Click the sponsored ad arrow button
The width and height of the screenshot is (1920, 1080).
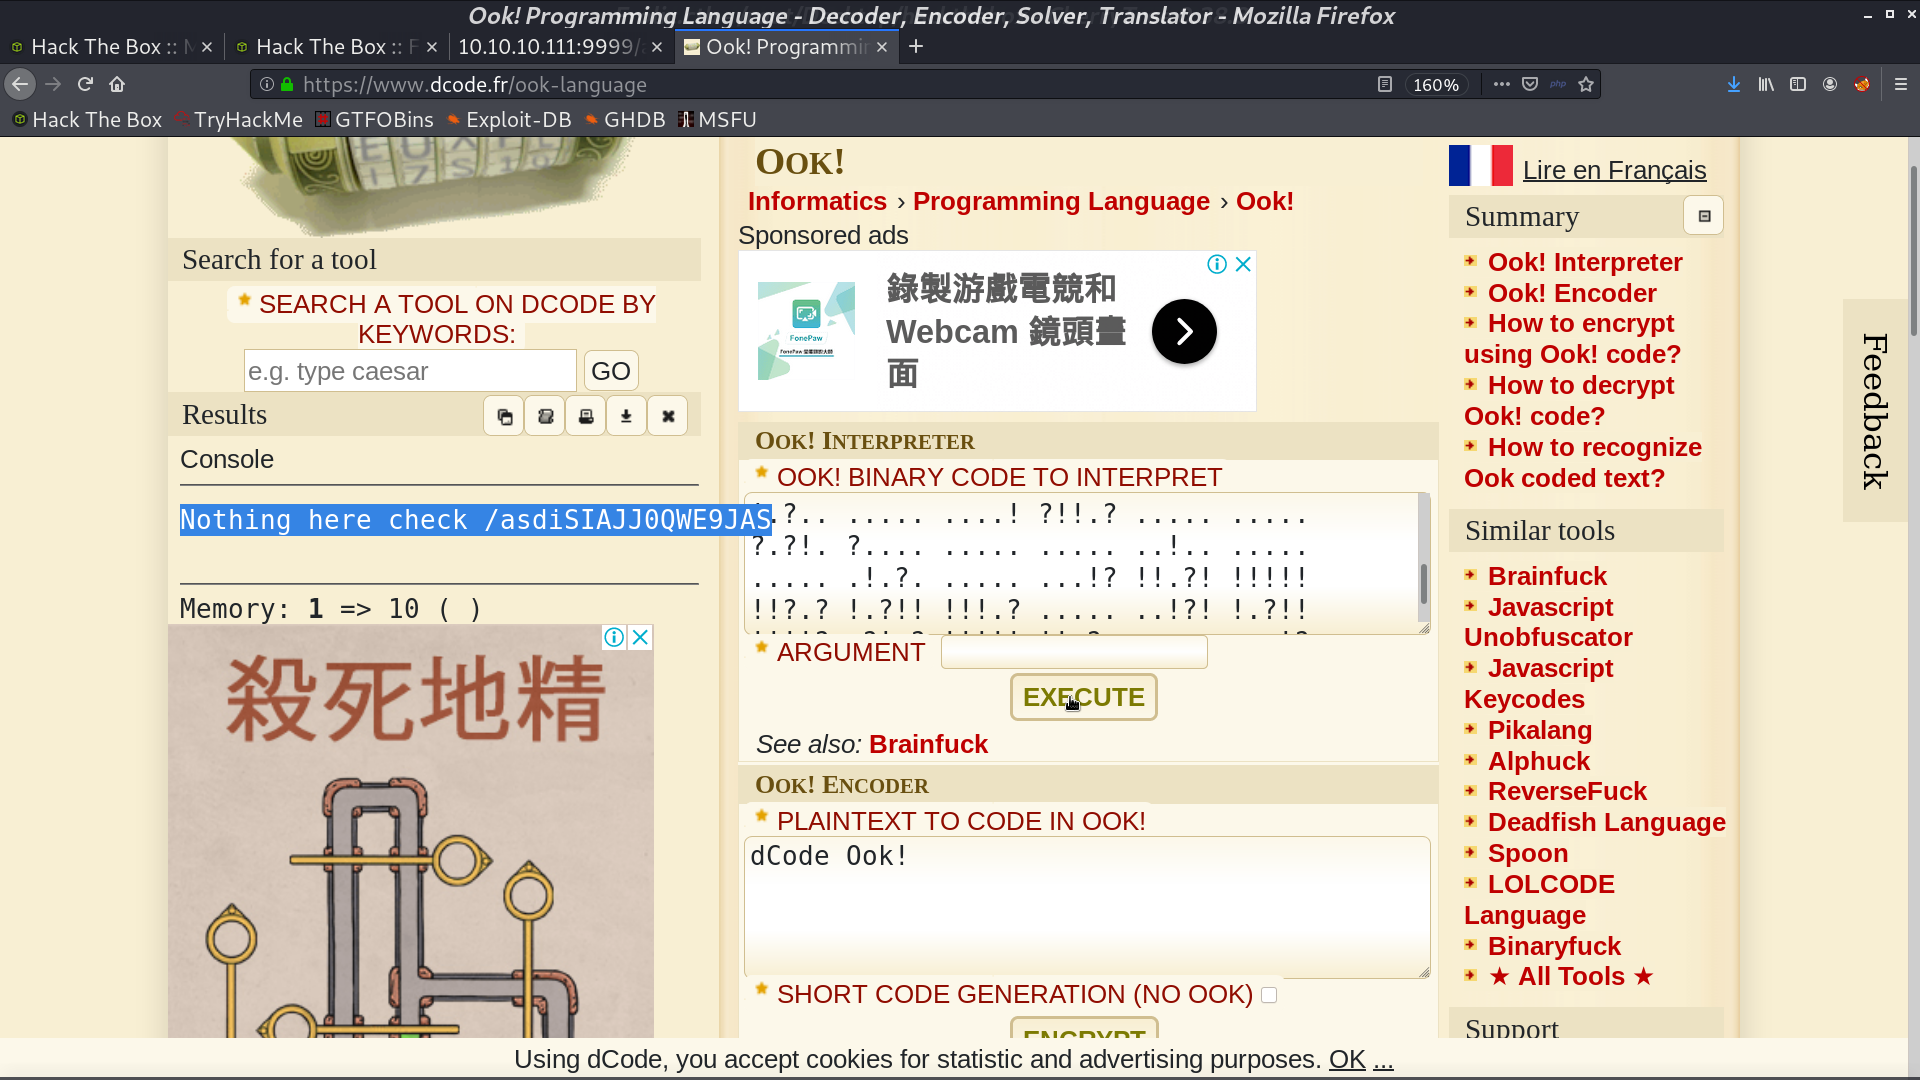[x=1184, y=332]
